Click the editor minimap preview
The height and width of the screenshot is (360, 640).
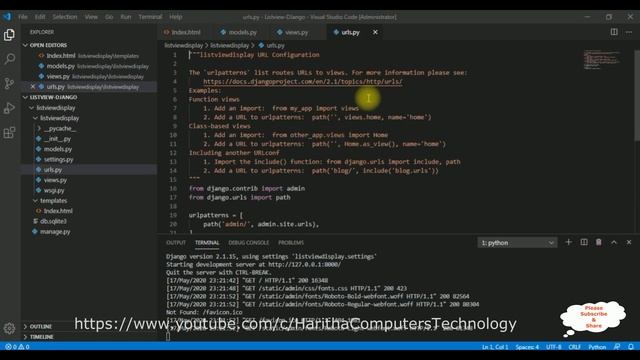[x=602, y=60]
